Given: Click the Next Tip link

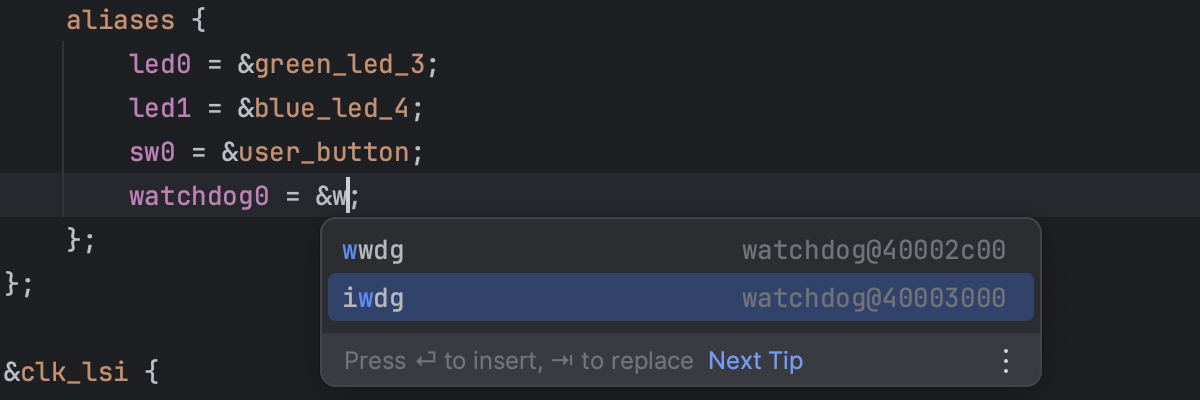Looking at the screenshot, I should 755,361.
